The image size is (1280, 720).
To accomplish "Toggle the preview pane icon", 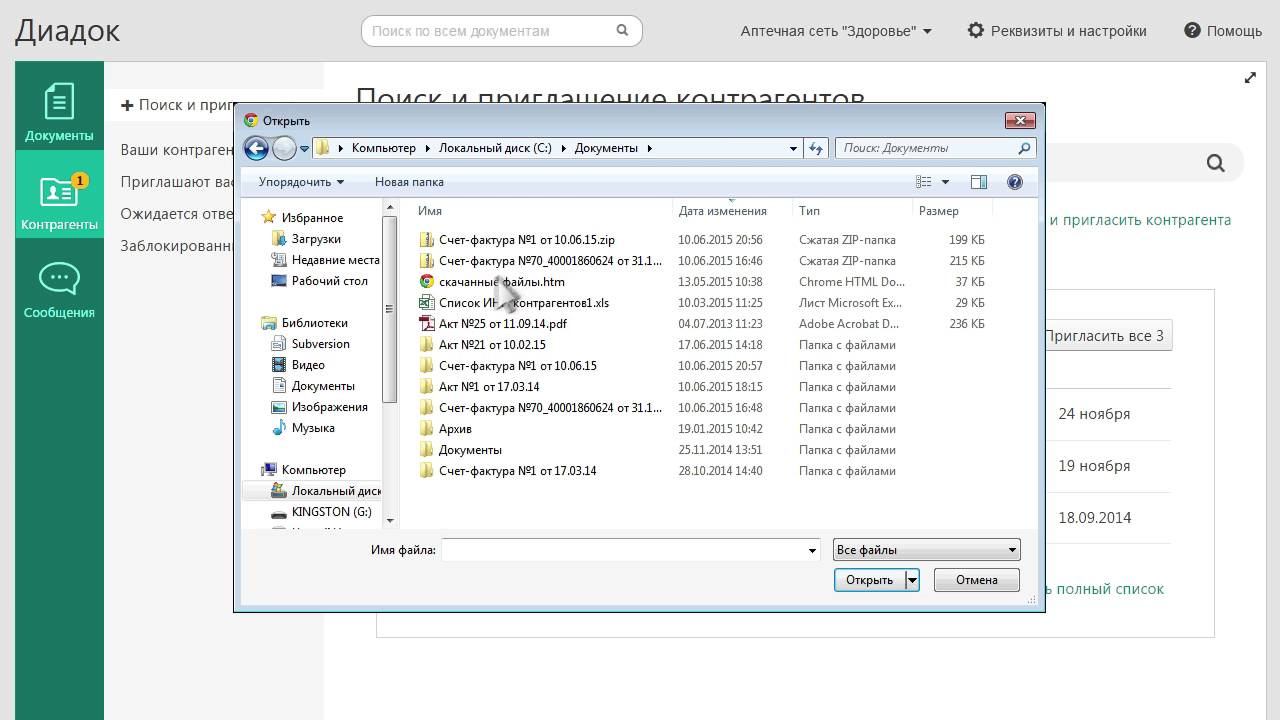I will (979, 182).
